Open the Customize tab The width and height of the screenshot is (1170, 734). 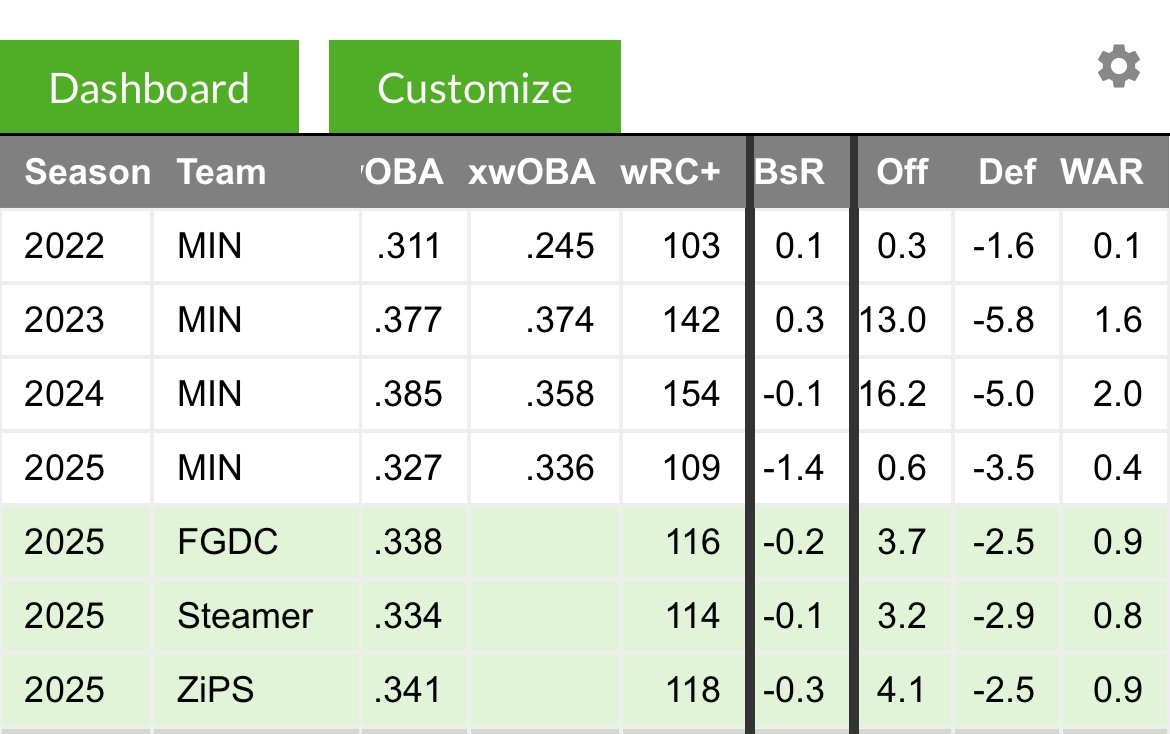click(474, 87)
